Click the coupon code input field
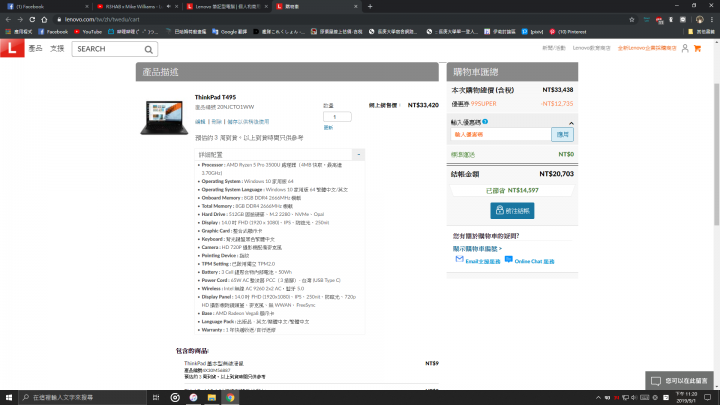 pyautogui.click(x=501, y=135)
